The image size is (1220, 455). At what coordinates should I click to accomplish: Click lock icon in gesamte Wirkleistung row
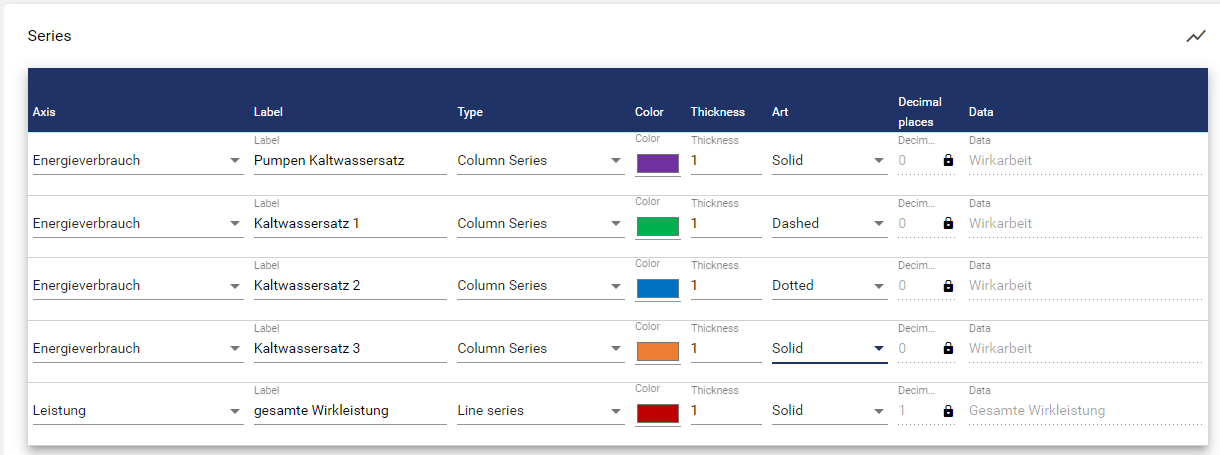point(948,410)
